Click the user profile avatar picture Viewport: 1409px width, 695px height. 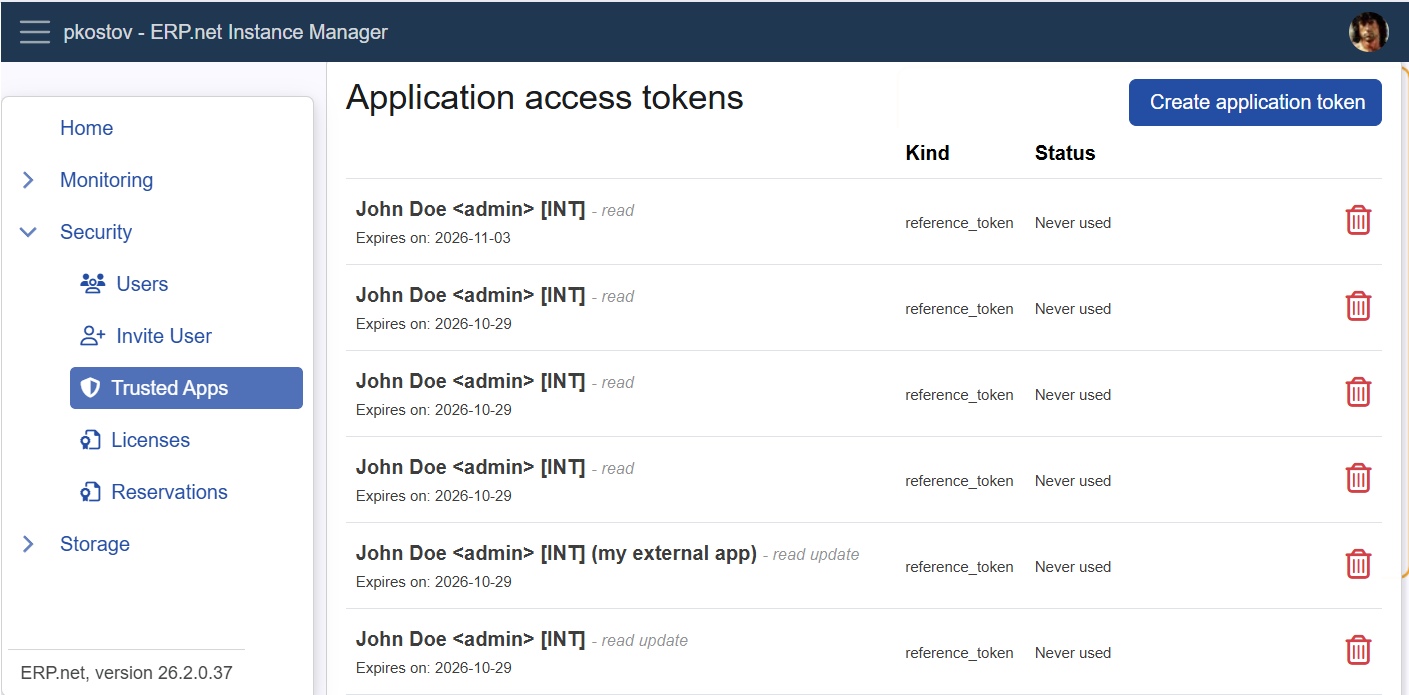pos(1368,31)
